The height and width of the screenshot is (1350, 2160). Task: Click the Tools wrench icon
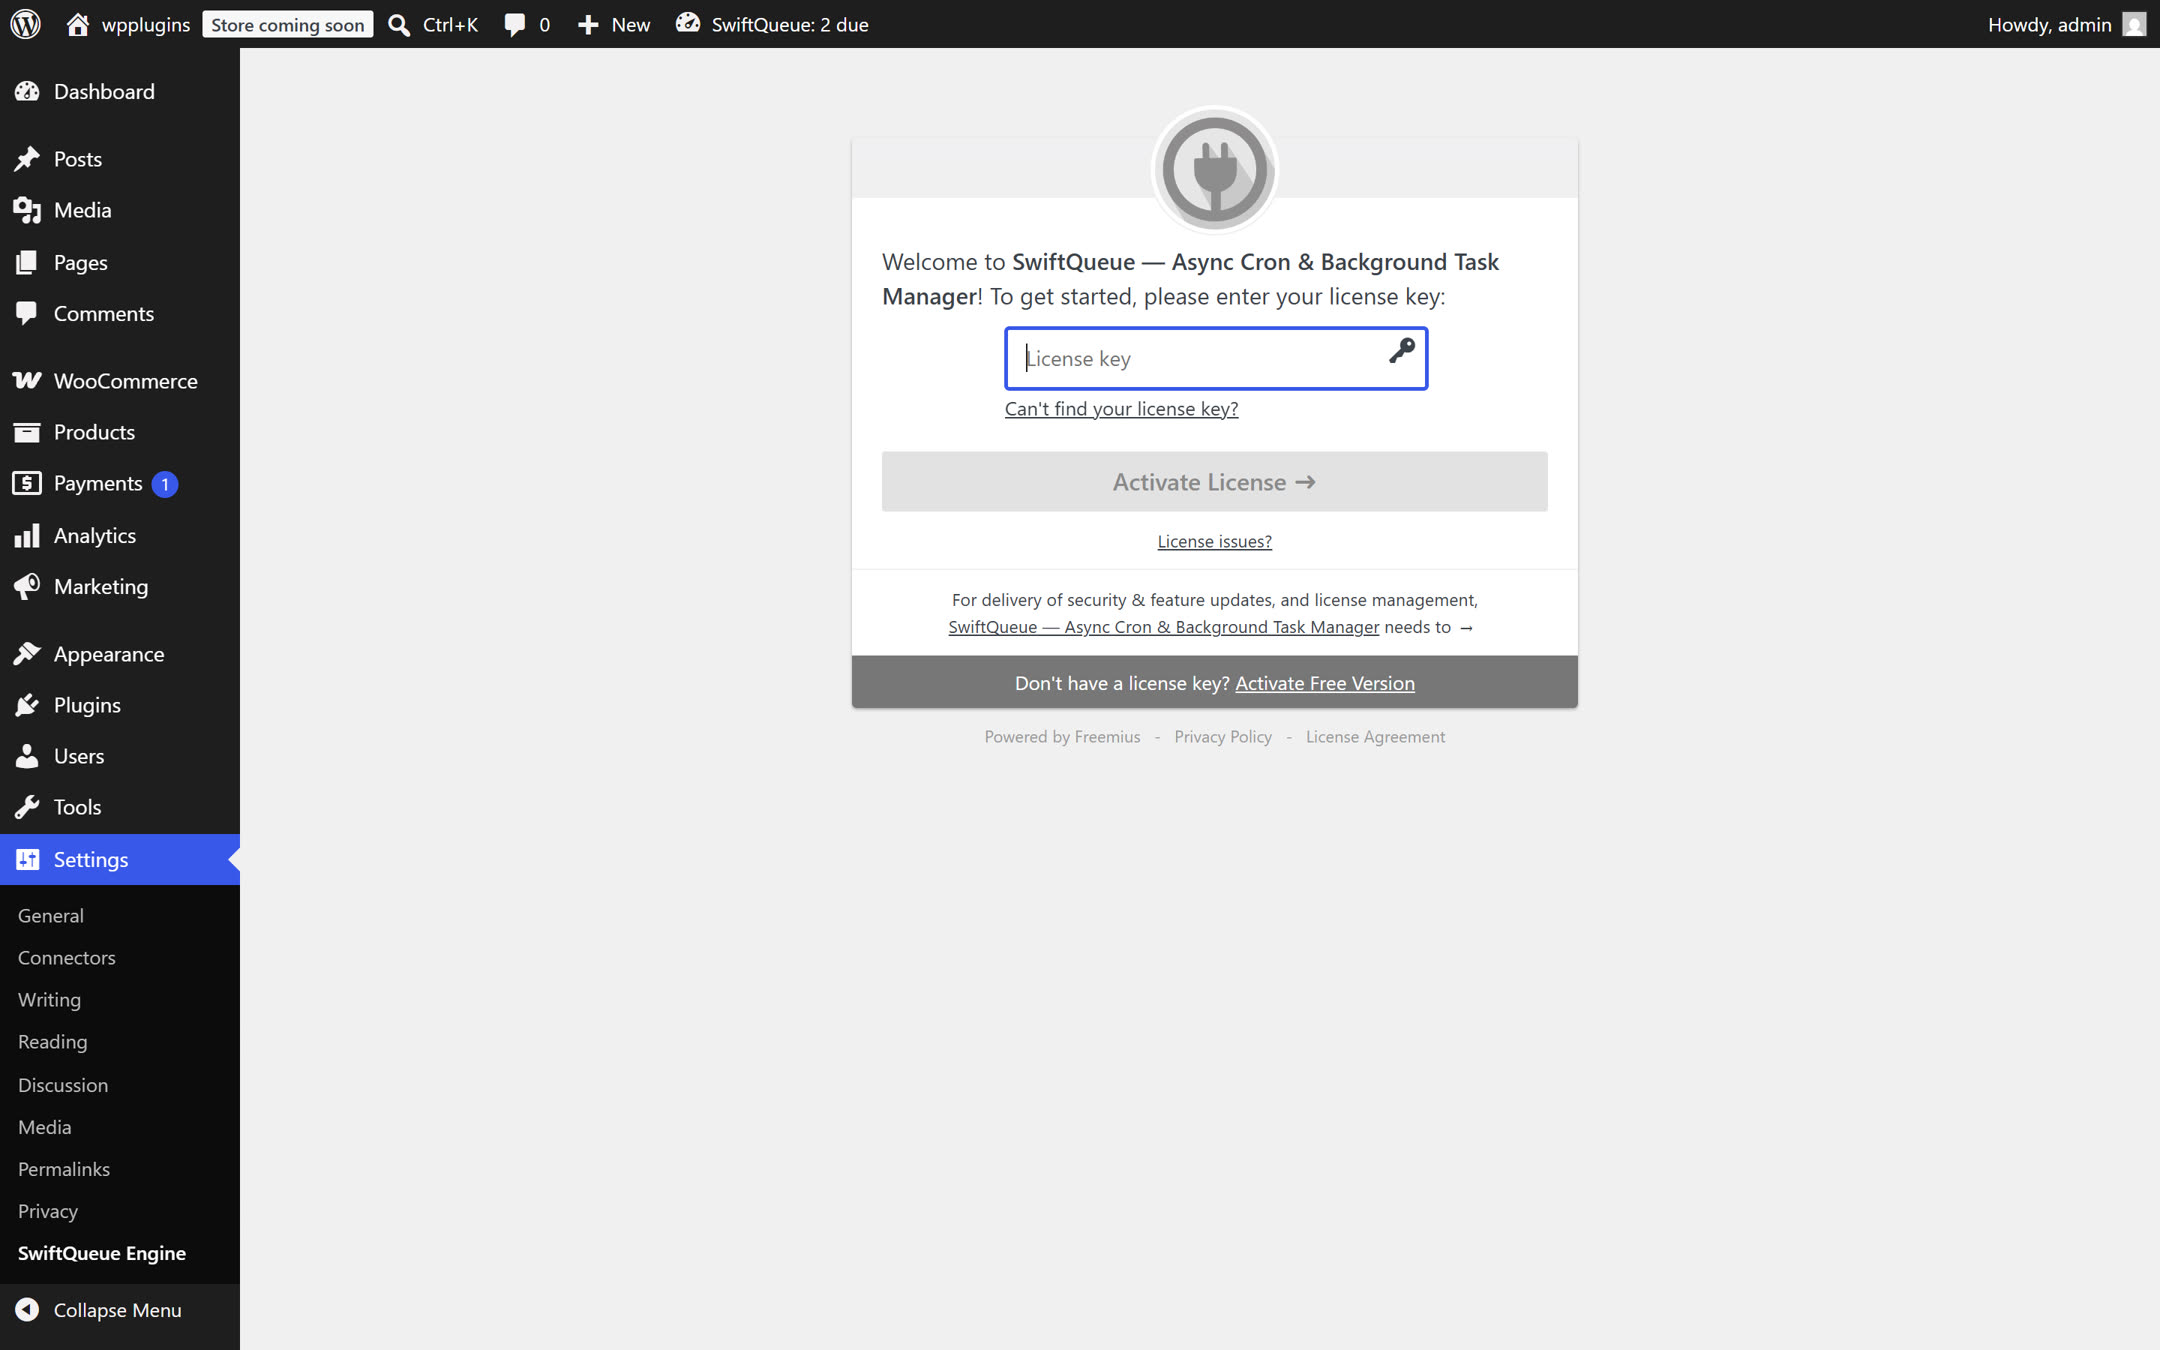(x=27, y=807)
